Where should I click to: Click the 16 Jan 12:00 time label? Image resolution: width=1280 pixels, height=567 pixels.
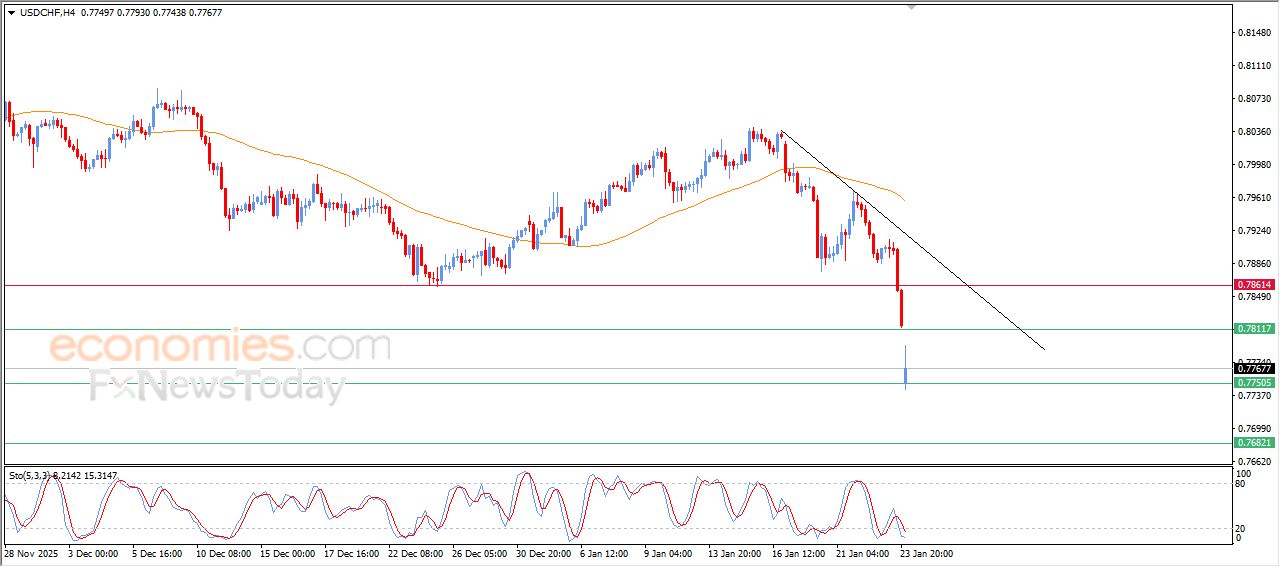point(797,552)
